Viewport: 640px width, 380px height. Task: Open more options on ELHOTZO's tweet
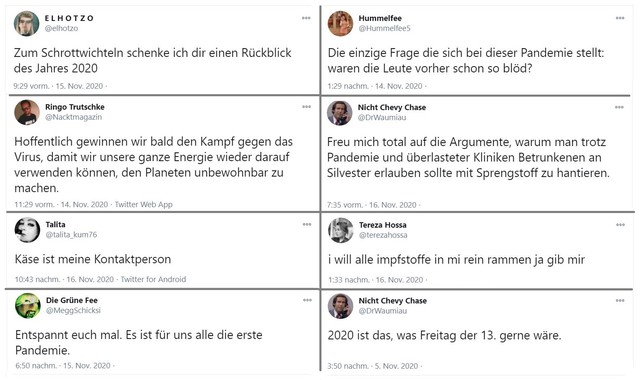(x=306, y=18)
